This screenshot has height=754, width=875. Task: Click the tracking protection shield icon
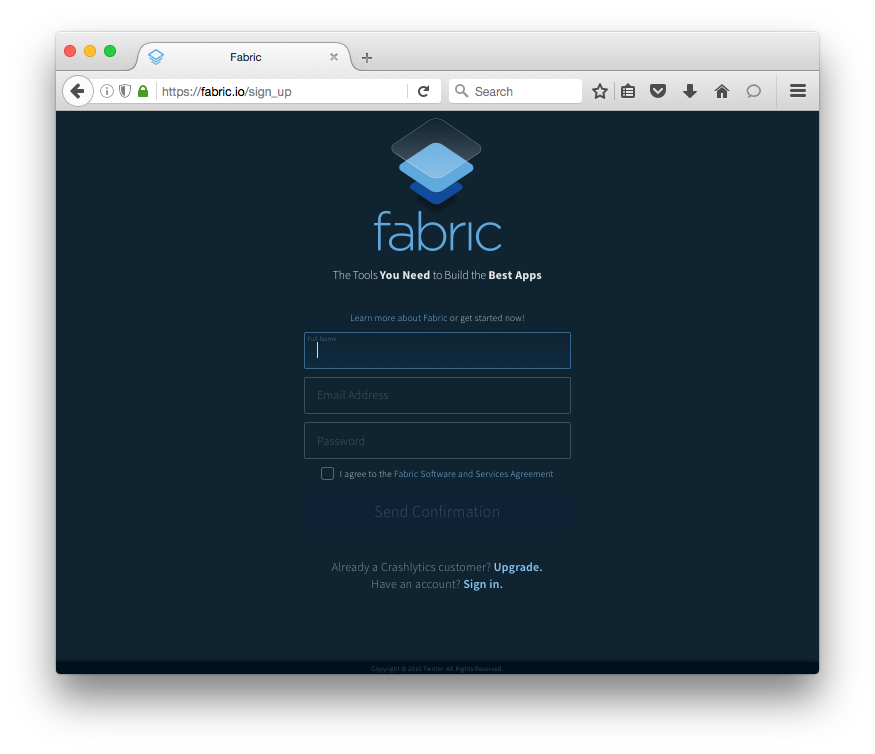pos(124,90)
